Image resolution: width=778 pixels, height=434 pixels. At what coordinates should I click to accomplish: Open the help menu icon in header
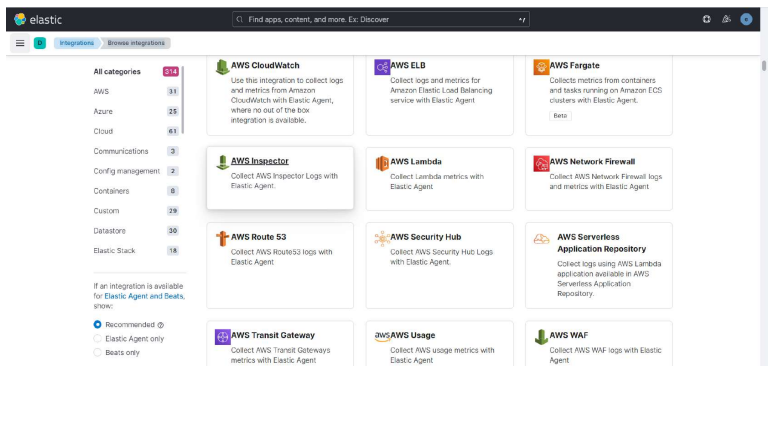(707, 19)
